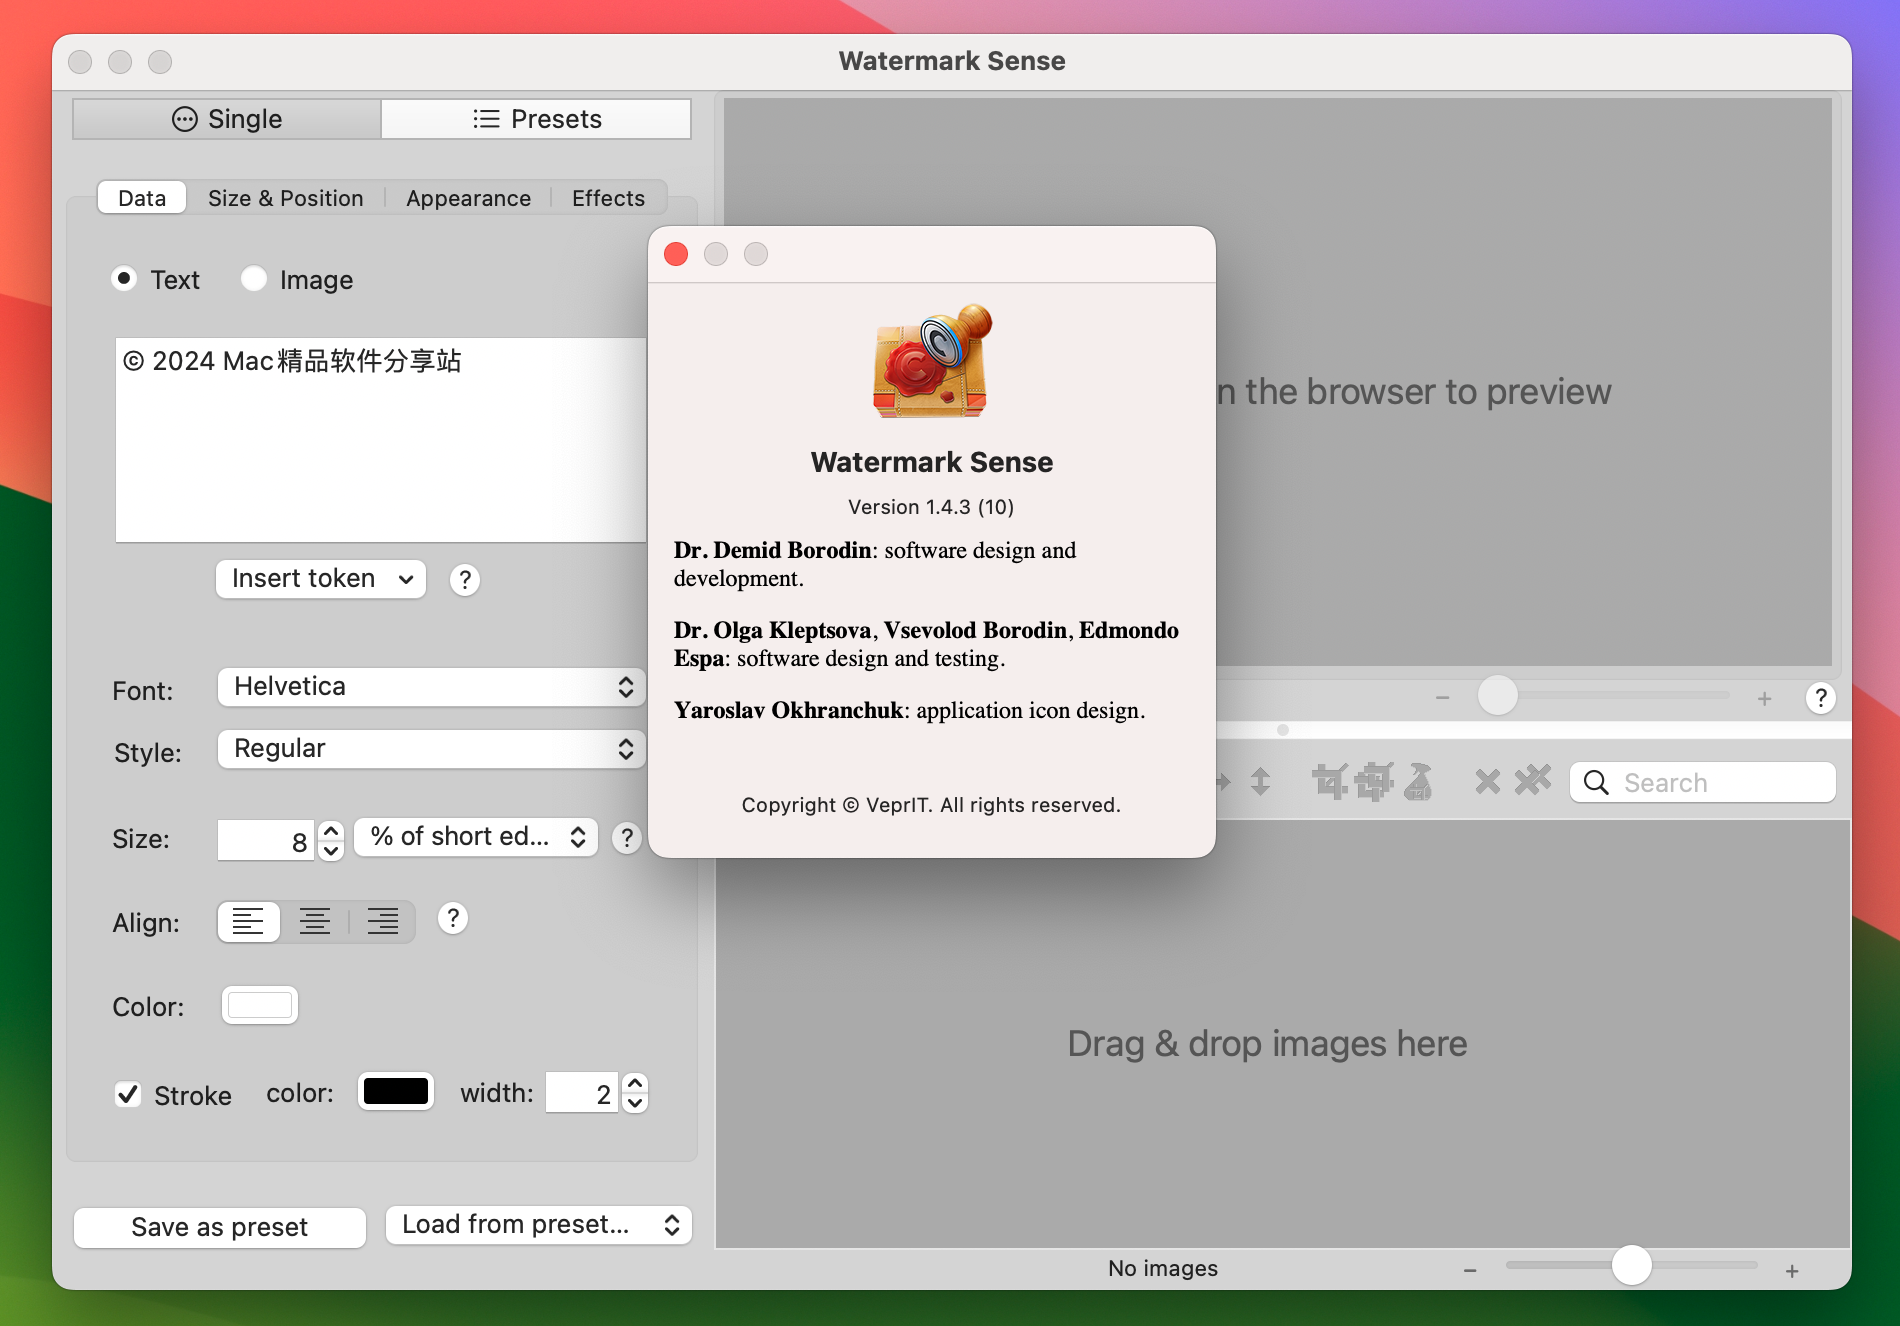Open the Data tab
The height and width of the screenshot is (1326, 1900).
(142, 198)
